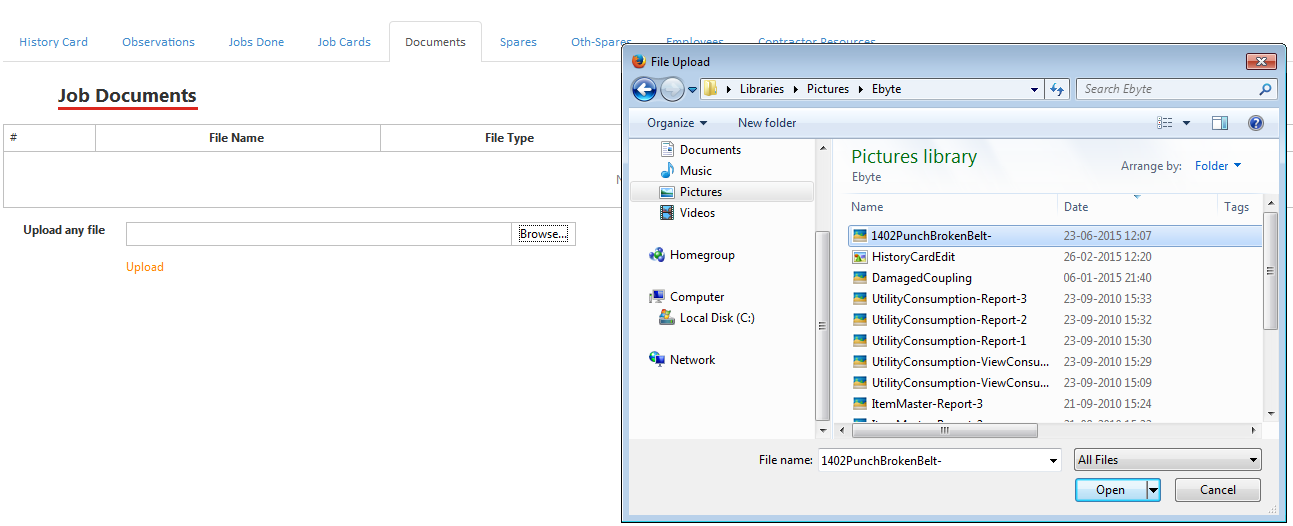Open the All Files type dropdown
Screen dimensions: 1293x526
click(1166, 460)
